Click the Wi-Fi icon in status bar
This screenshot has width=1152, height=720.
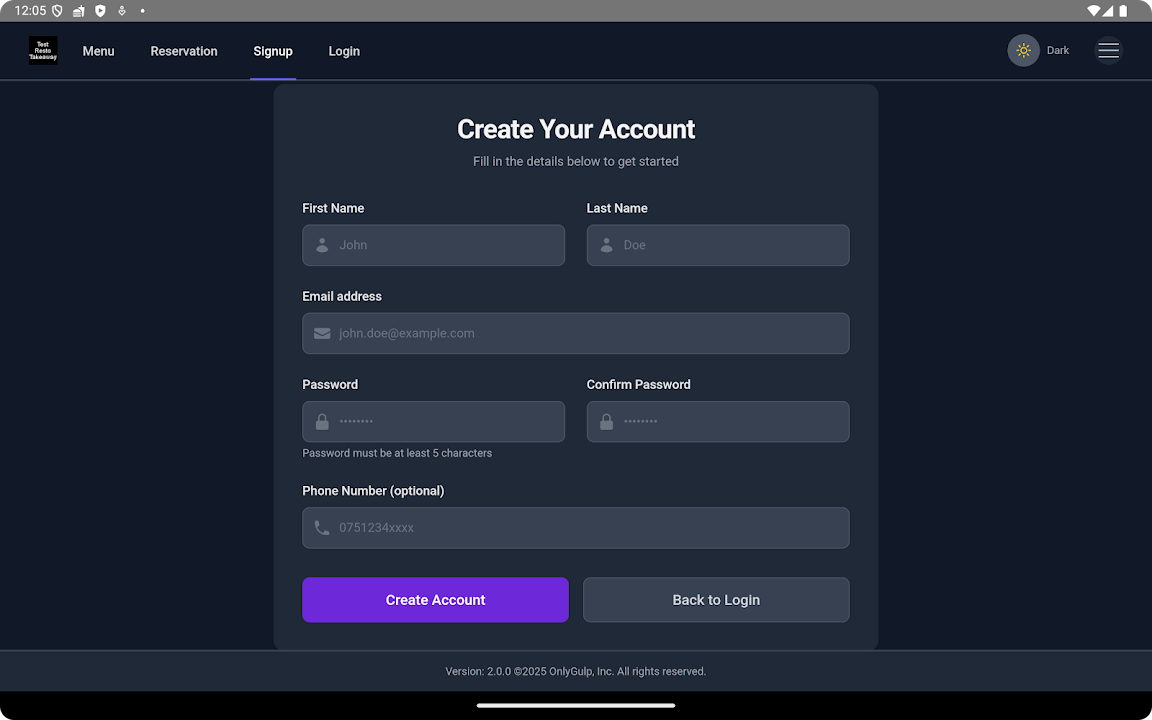click(1096, 10)
